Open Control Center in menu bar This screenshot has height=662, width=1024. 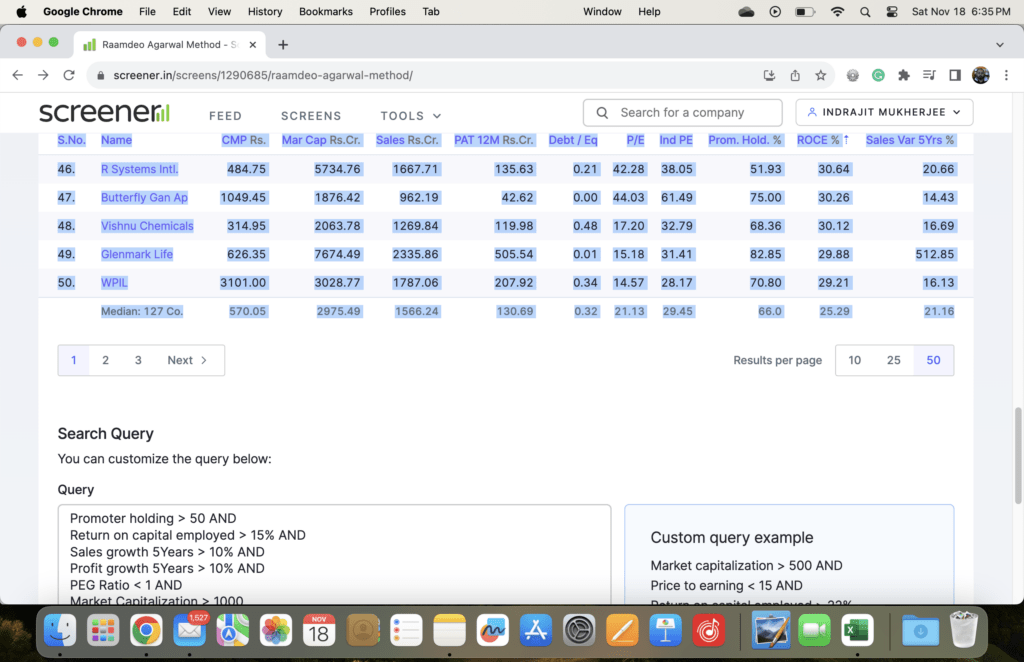(892, 12)
